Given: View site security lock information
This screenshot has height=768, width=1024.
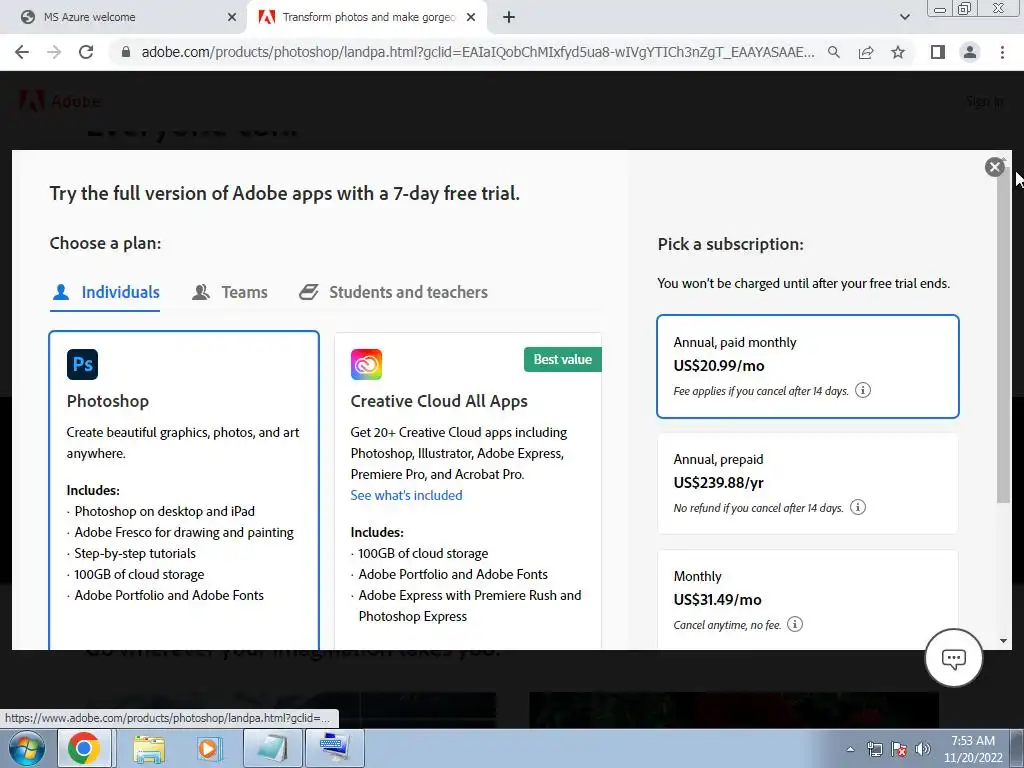Looking at the screenshot, I should (126, 52).
